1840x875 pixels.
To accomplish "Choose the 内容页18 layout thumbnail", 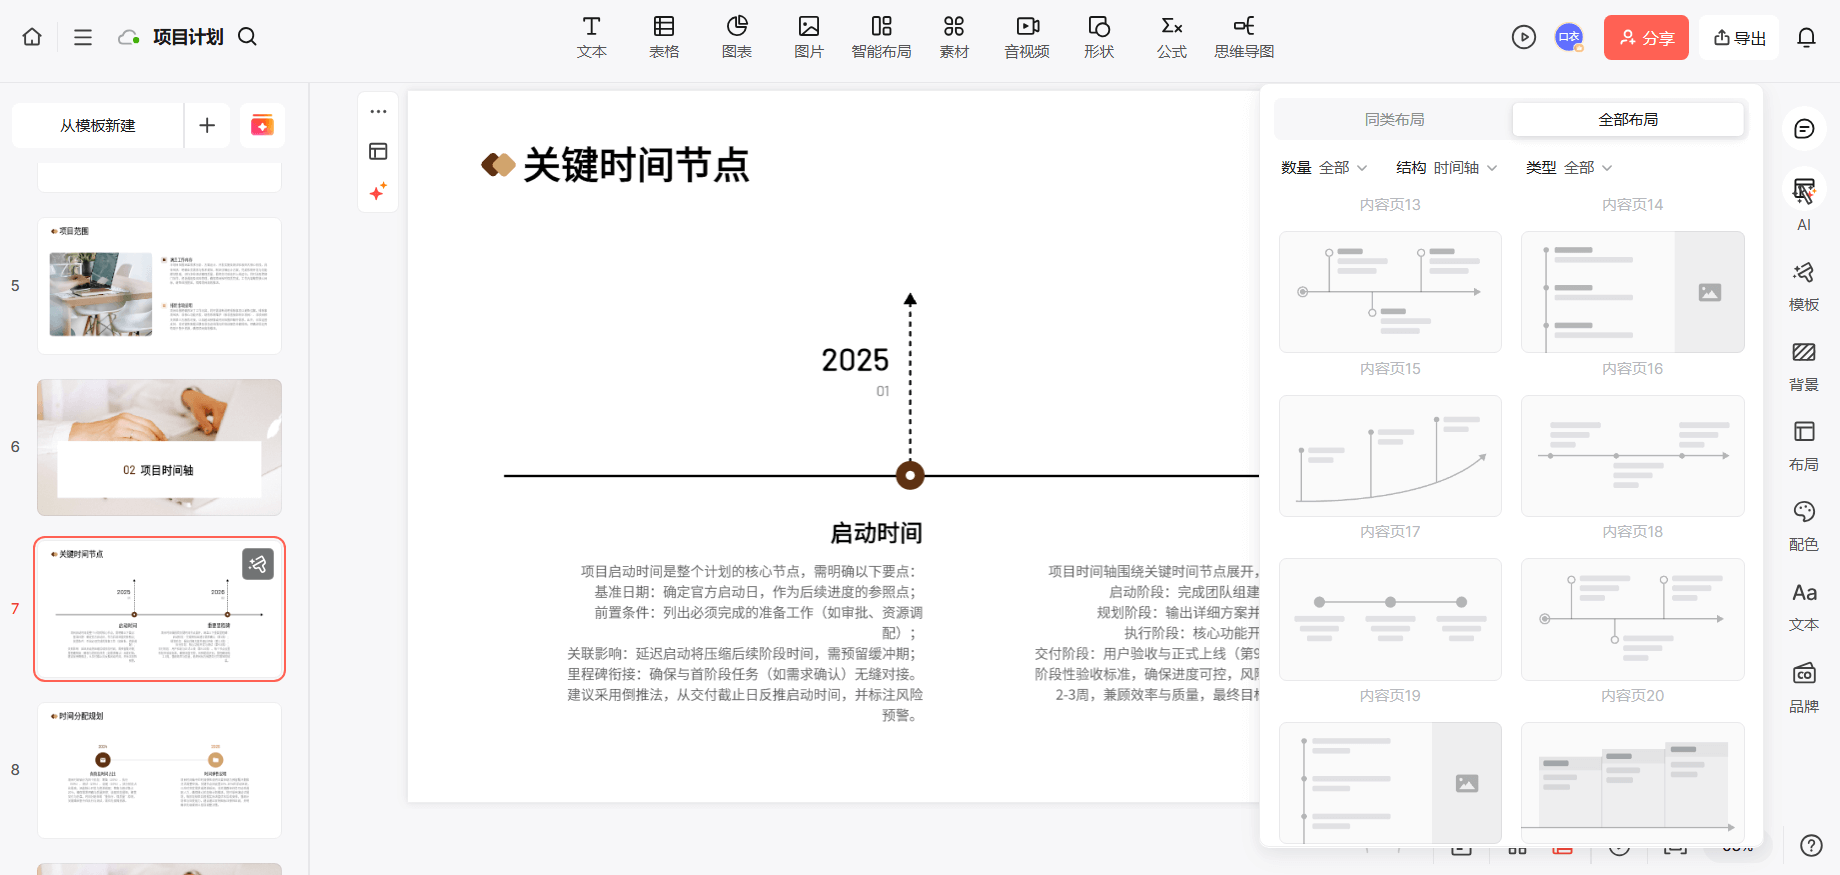I will coord(1633,456).
